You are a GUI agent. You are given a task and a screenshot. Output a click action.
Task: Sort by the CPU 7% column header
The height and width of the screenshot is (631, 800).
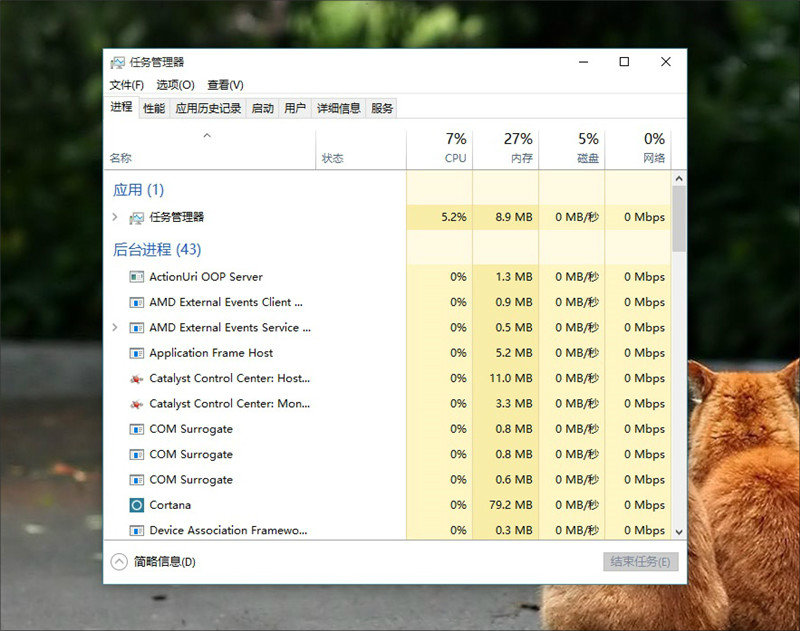[439, 149]
